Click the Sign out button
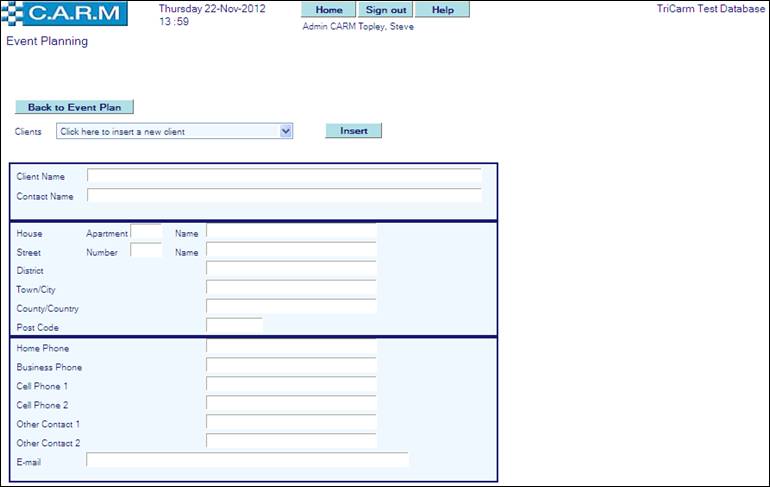 385,10
